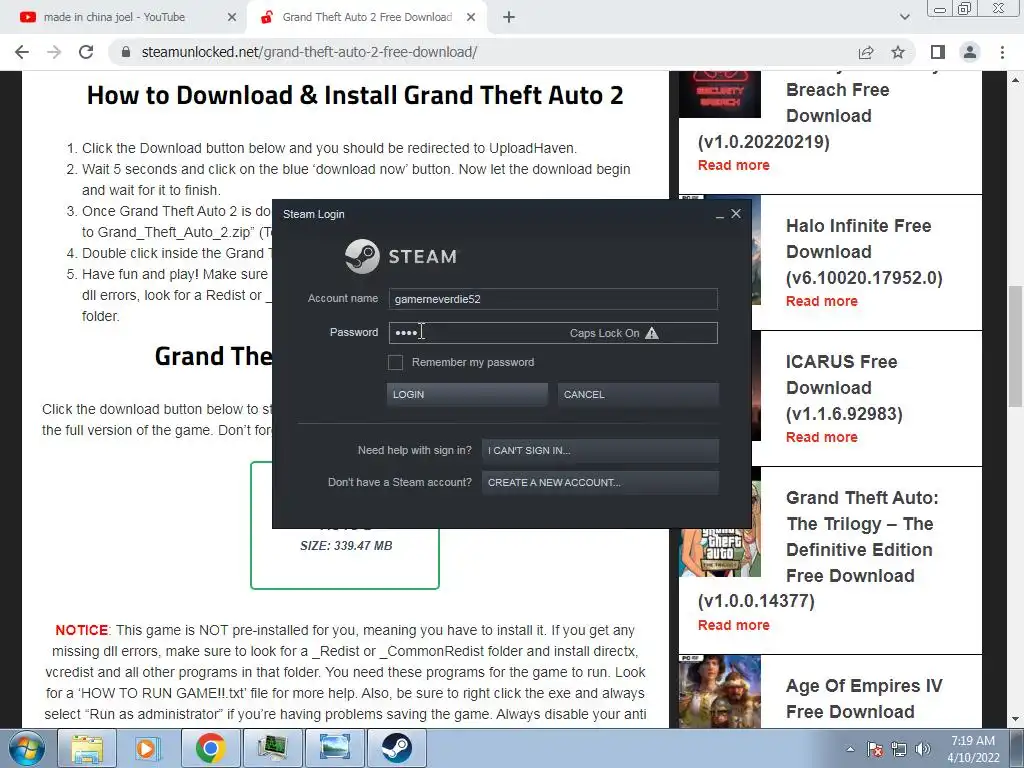Open the Windows Start menu
This screenshot has height=768, width=1024.
pyautogui.click(x=26, y=748)
